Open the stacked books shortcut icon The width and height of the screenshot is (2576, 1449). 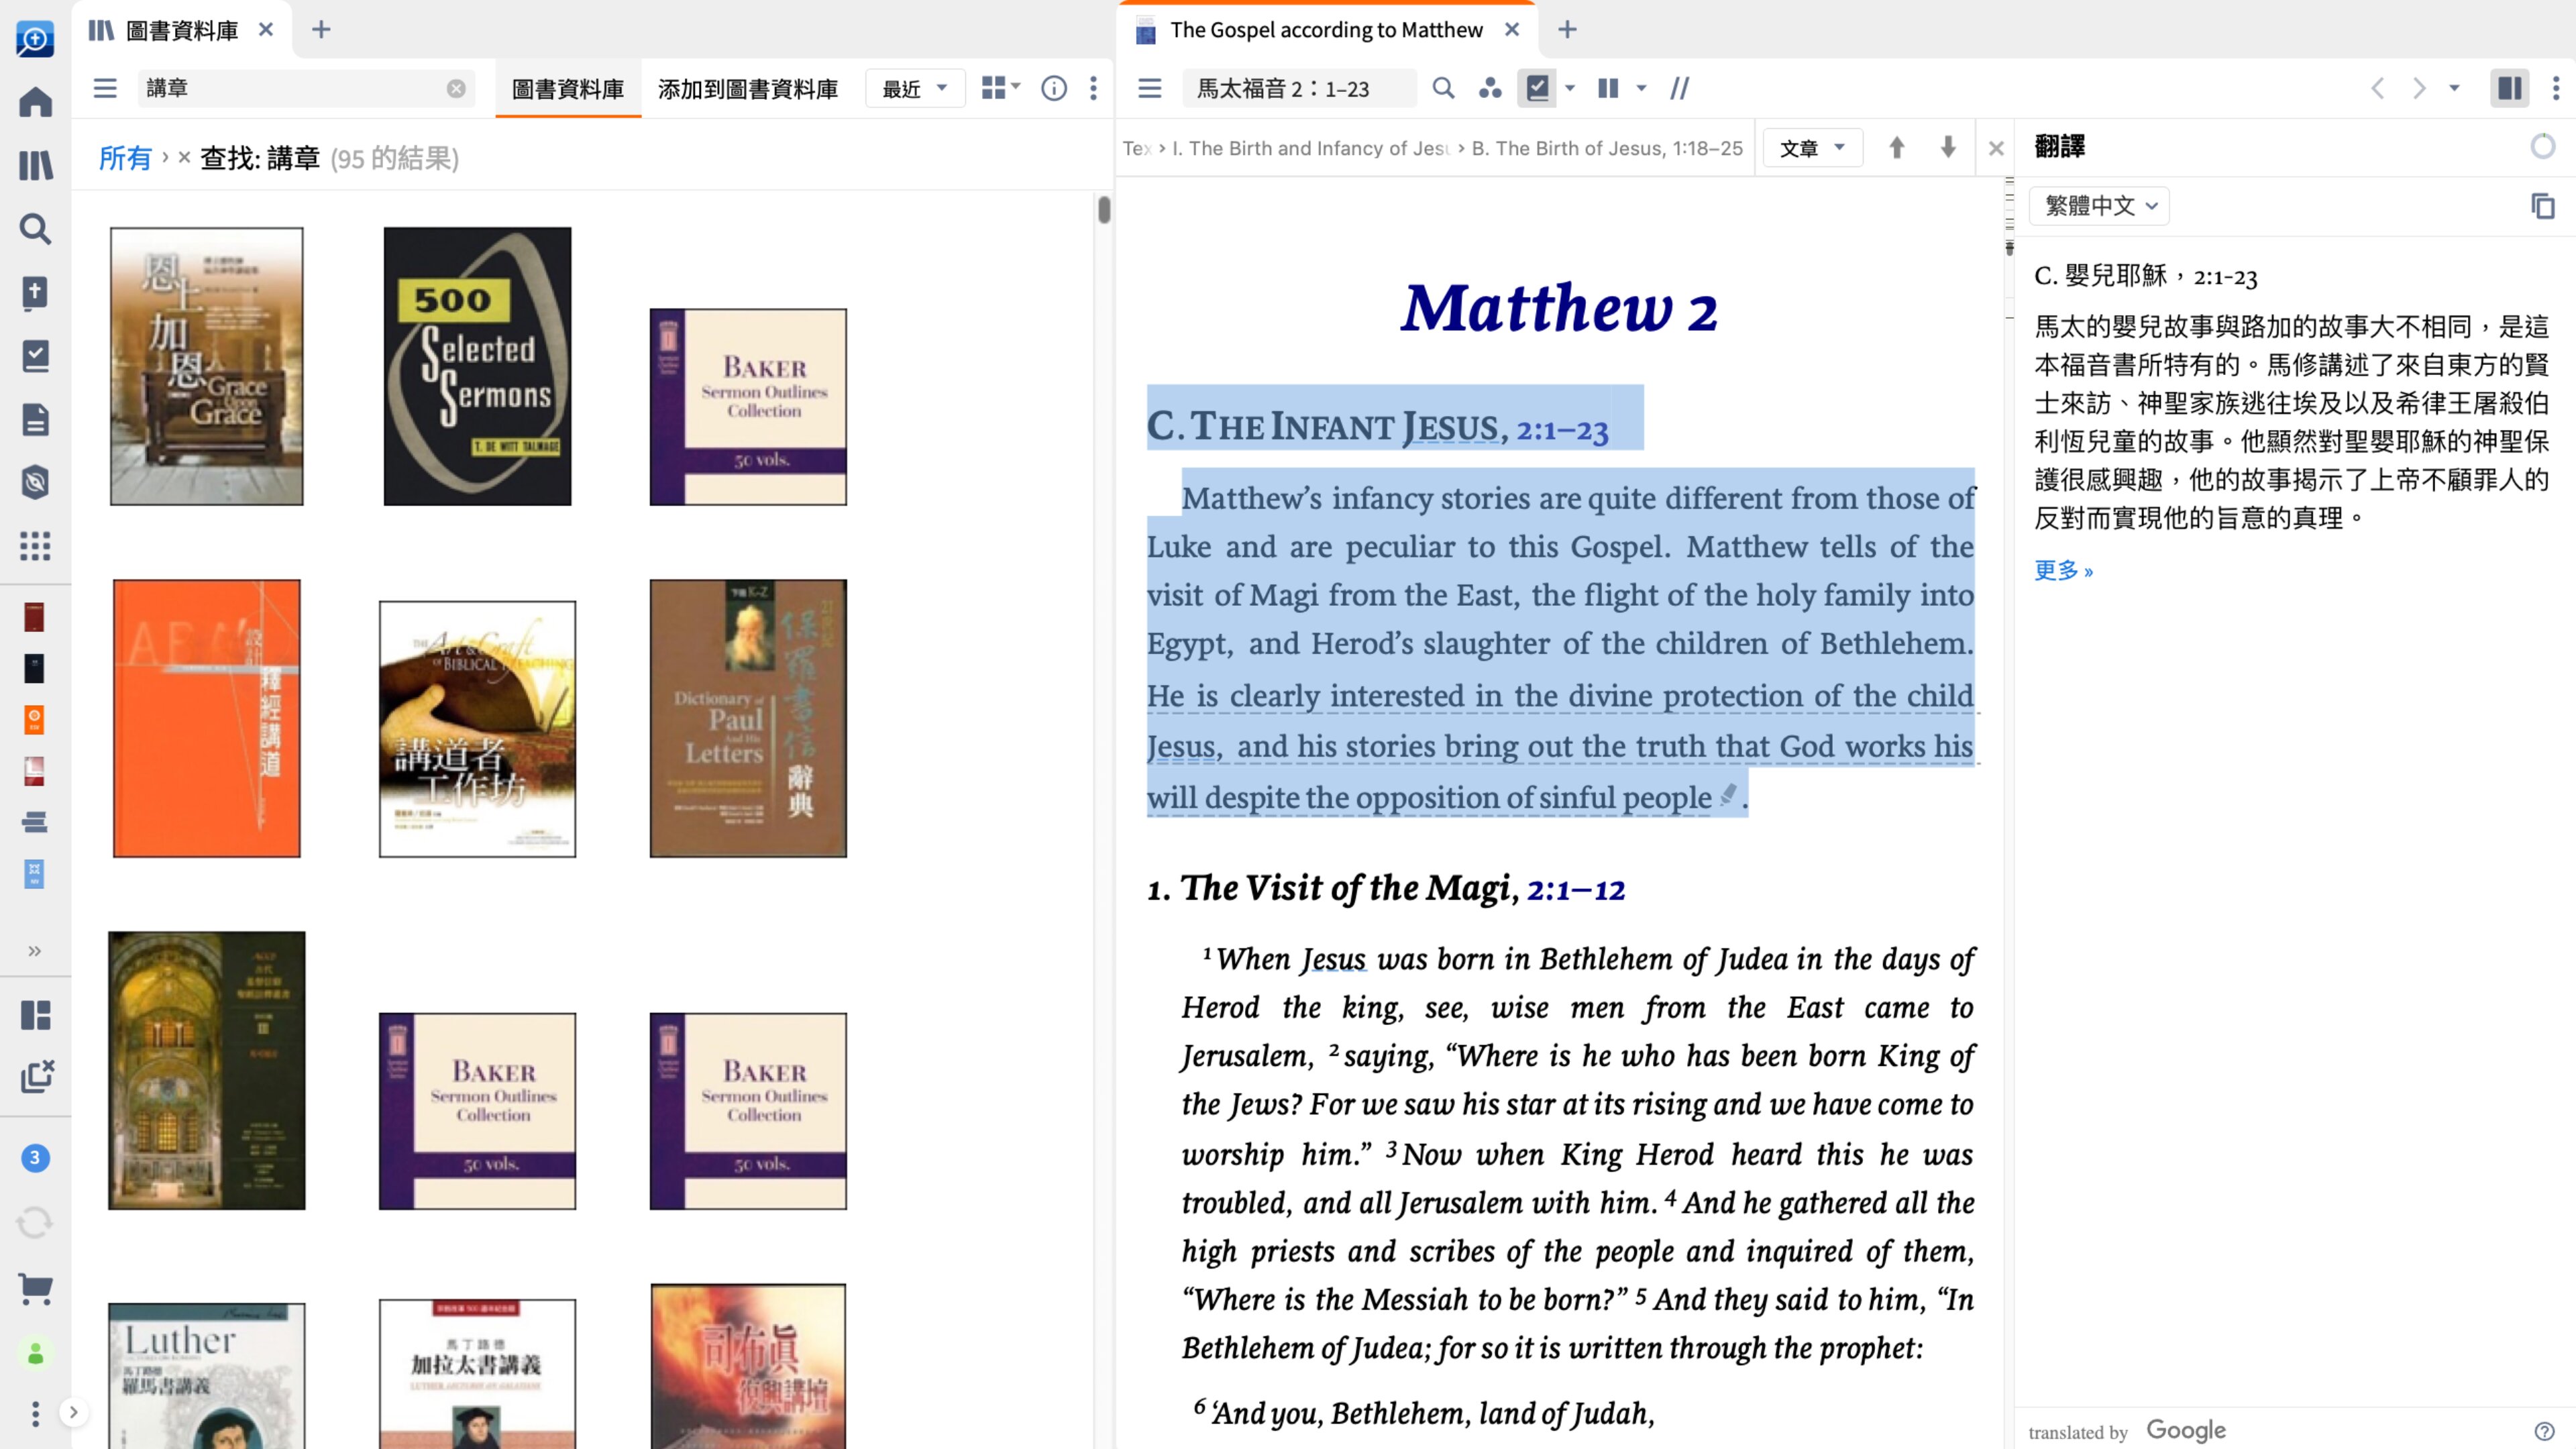pos(34,822)
